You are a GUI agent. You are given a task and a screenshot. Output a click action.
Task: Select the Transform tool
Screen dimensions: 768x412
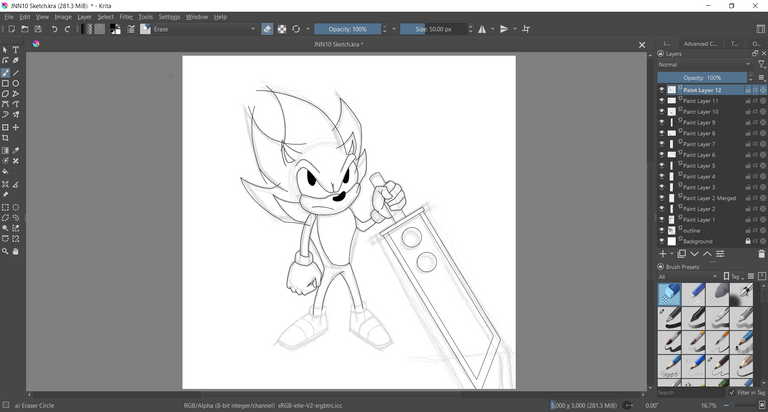tap(5, 127)
